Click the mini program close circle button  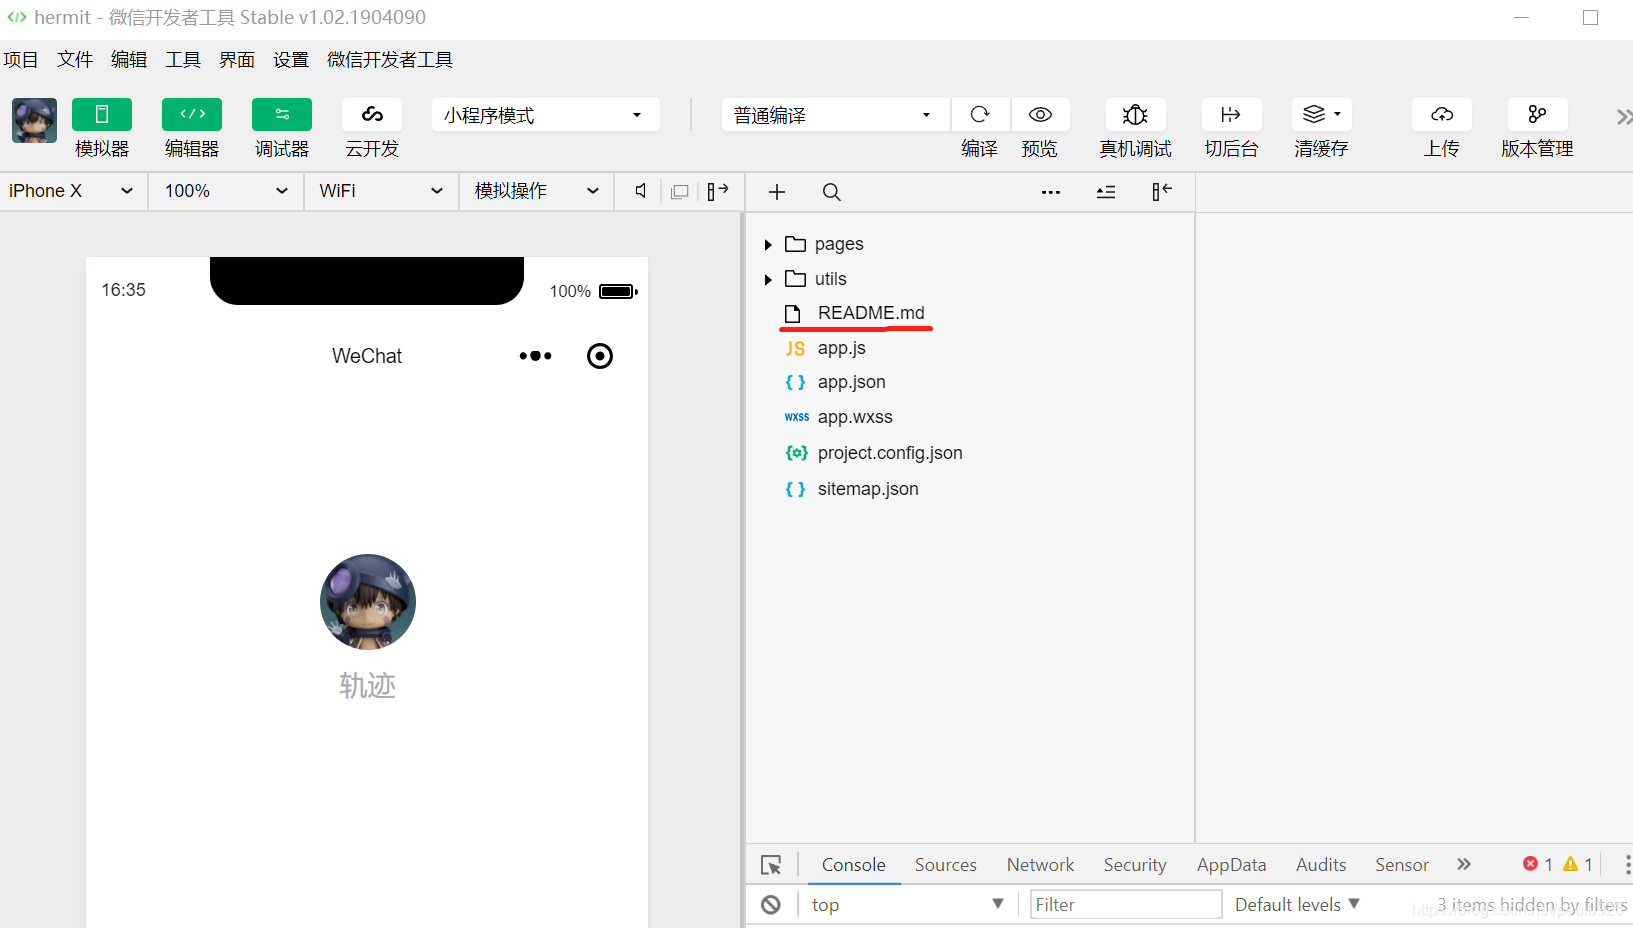(600, 356)
